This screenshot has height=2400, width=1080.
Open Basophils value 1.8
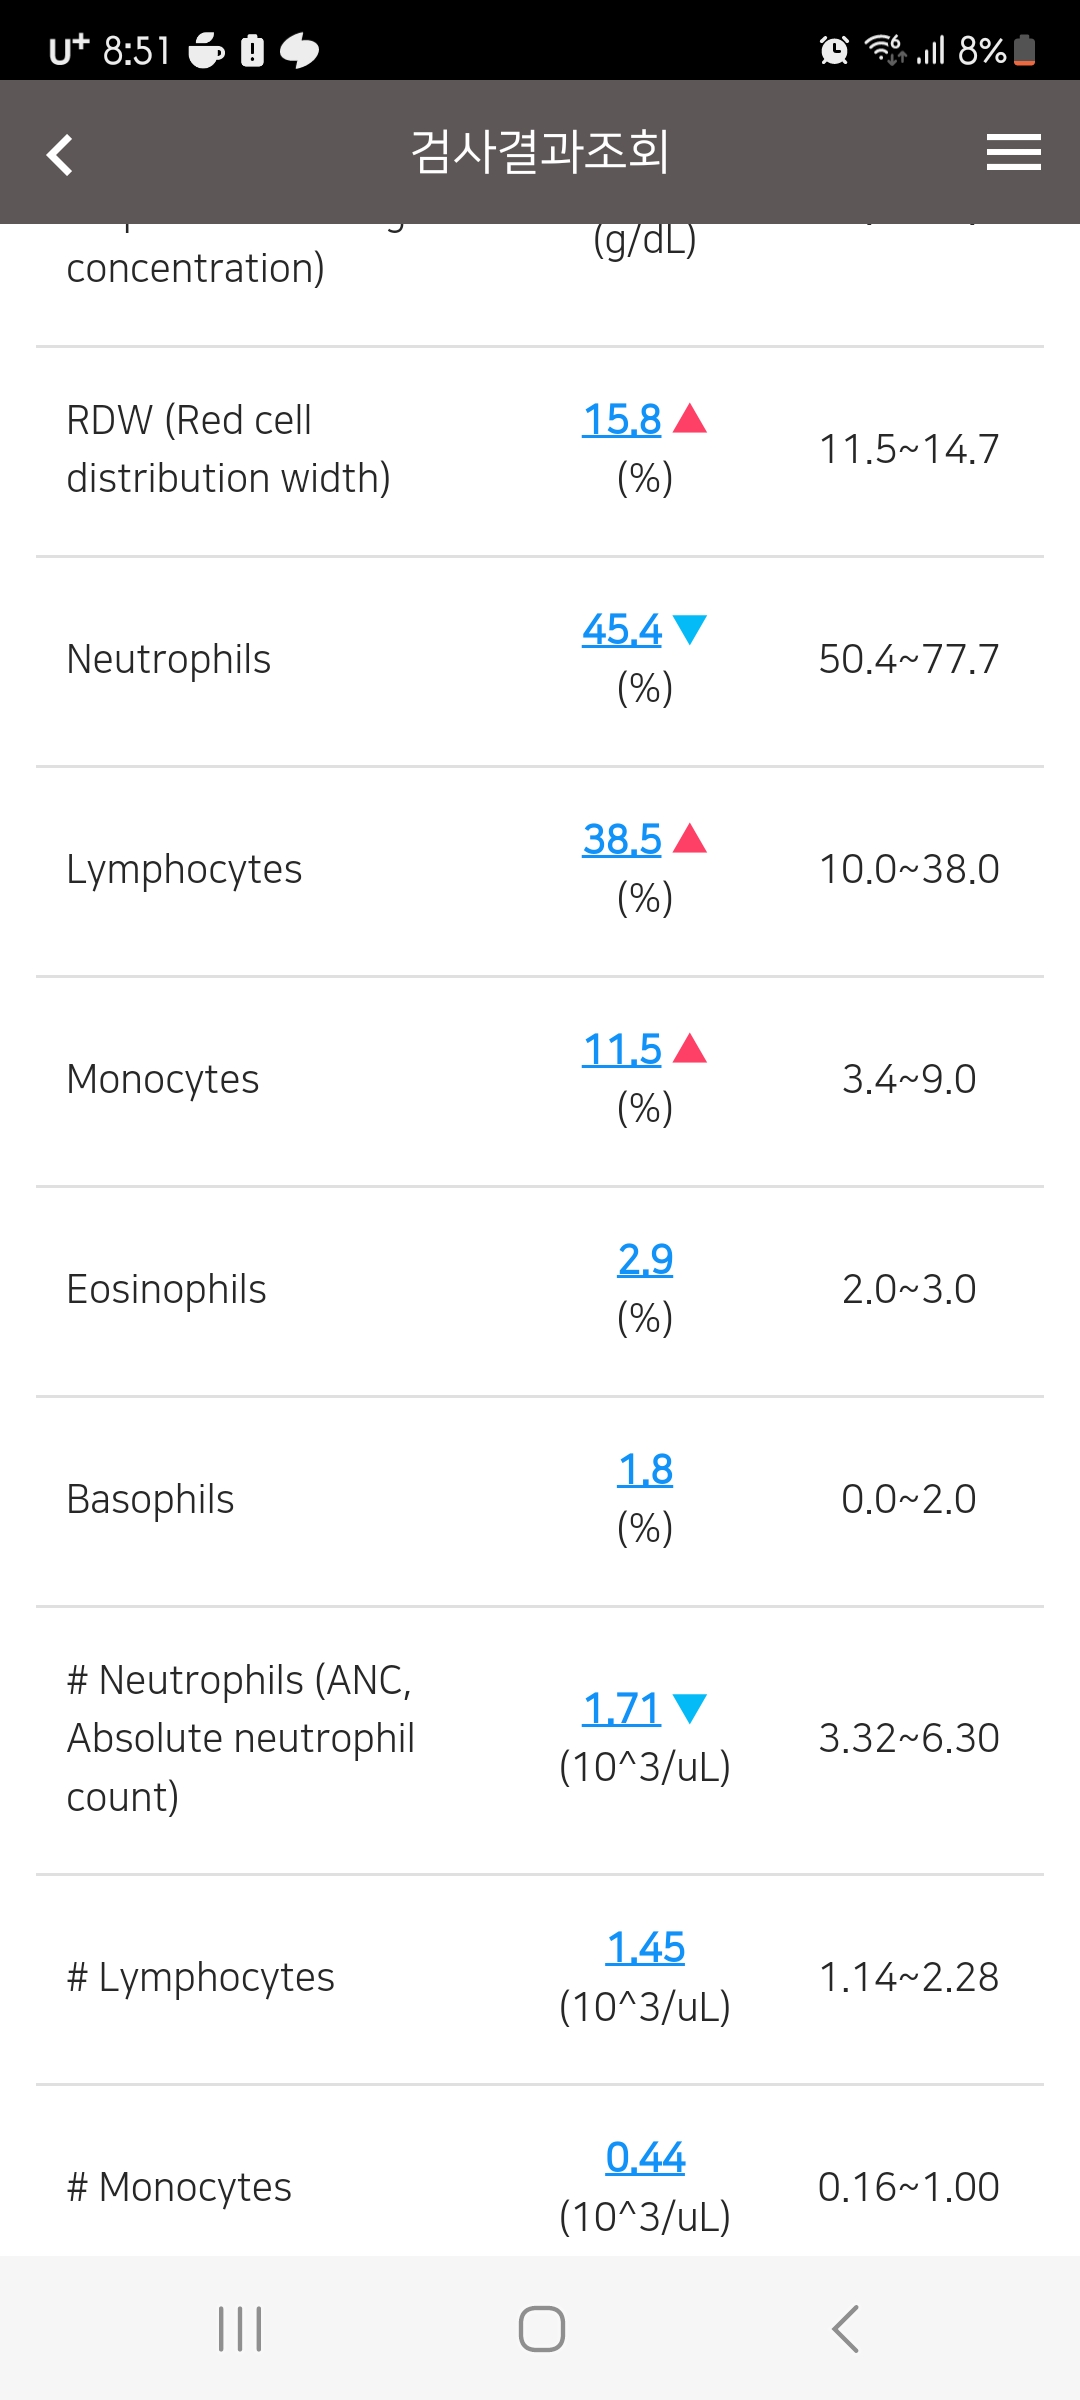645,1469
